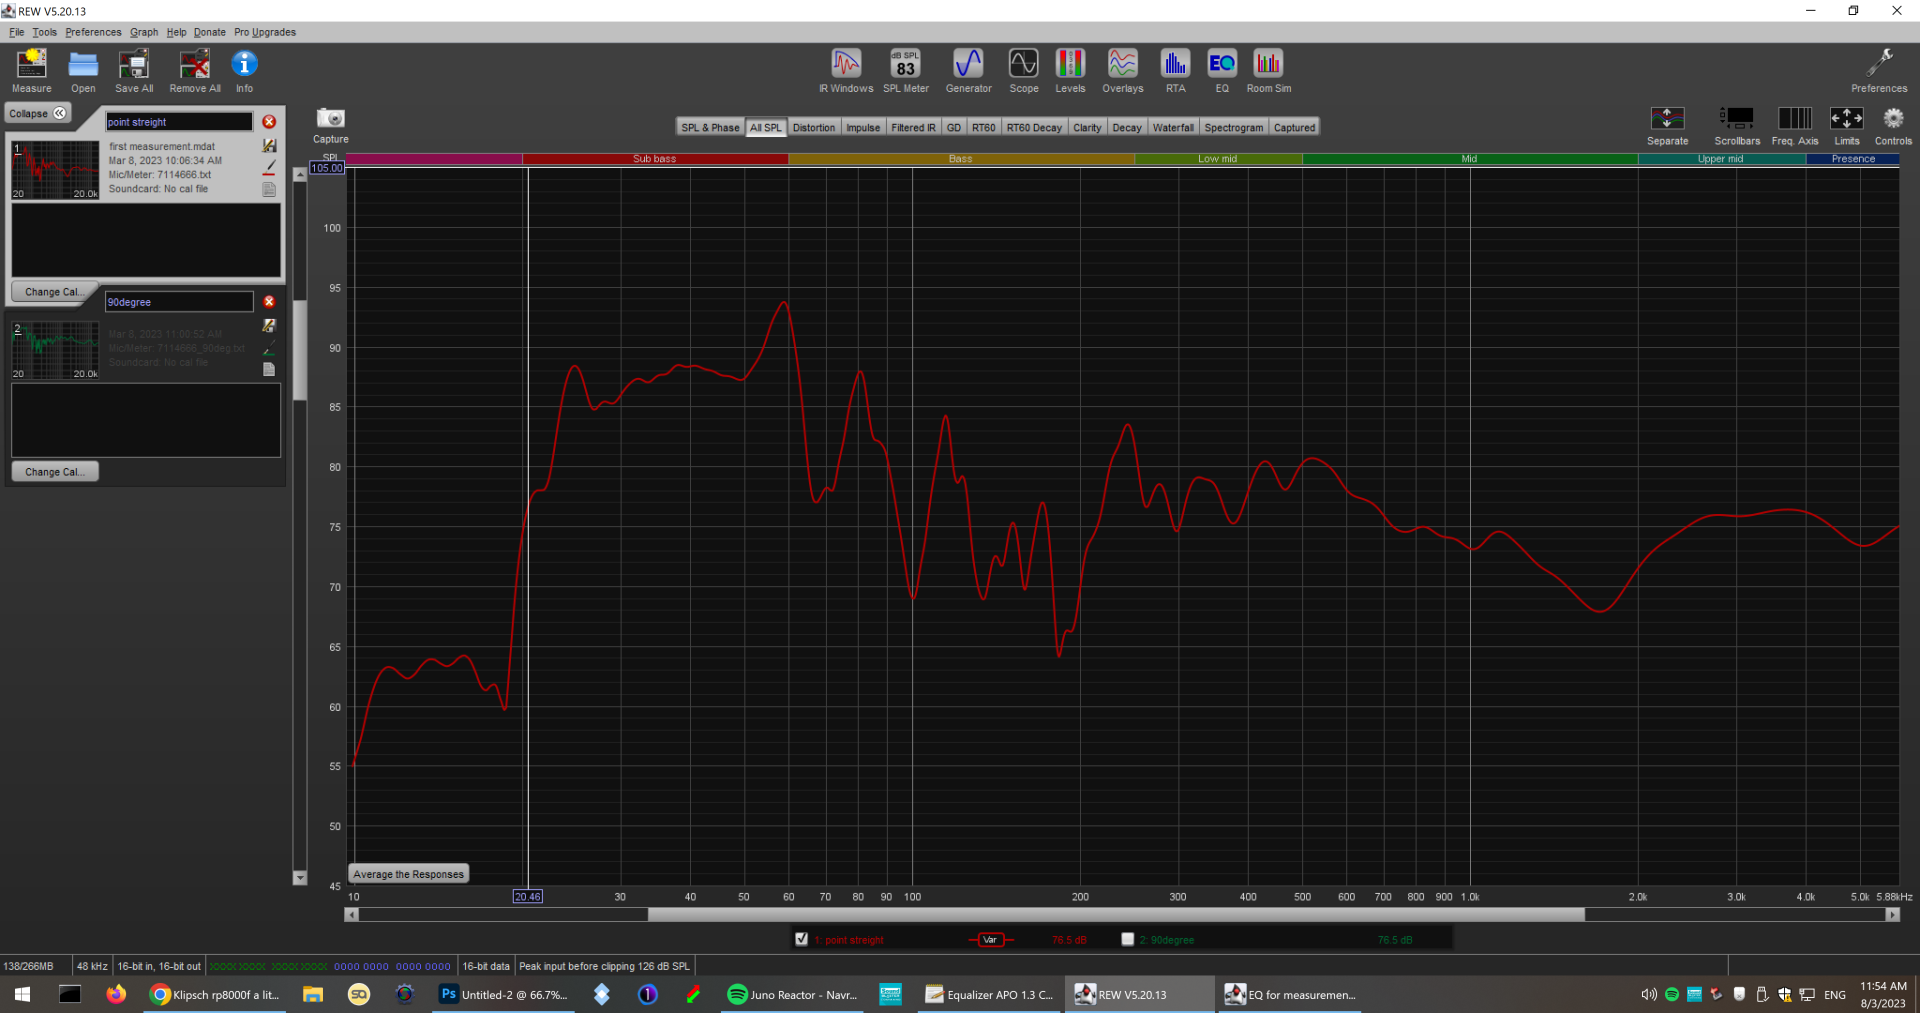Screen dimensions: 1920x1013
Task: Click Change Cal button for first measurement
Action: coord(55,292)
